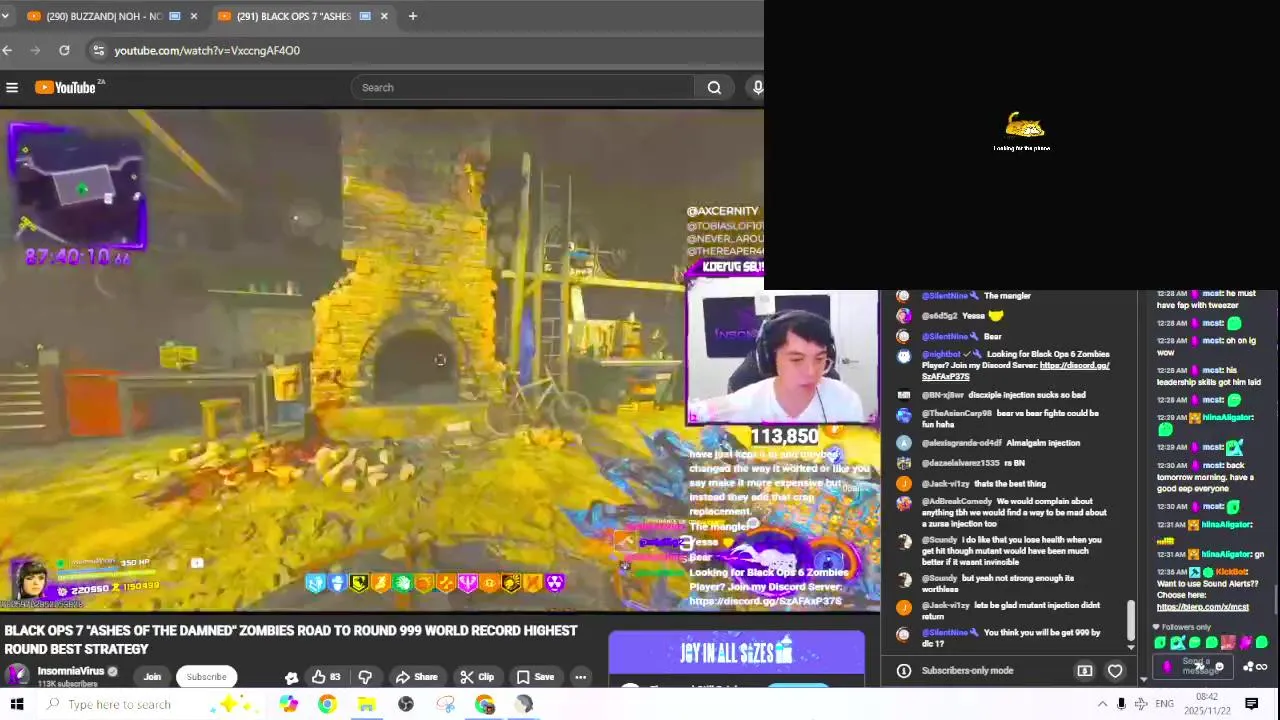Reload the page with the browser refresh icon

[x=64, y=50]
